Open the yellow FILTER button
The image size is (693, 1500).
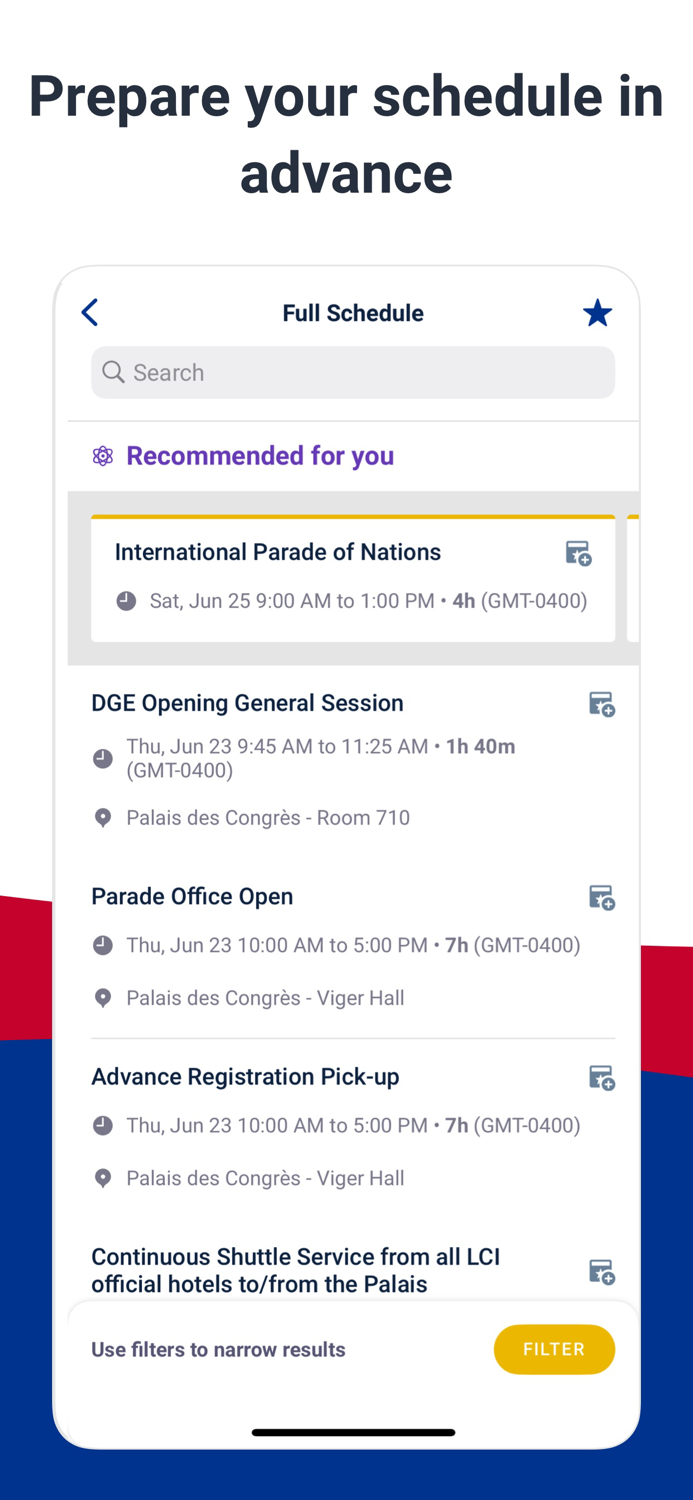554,1349
